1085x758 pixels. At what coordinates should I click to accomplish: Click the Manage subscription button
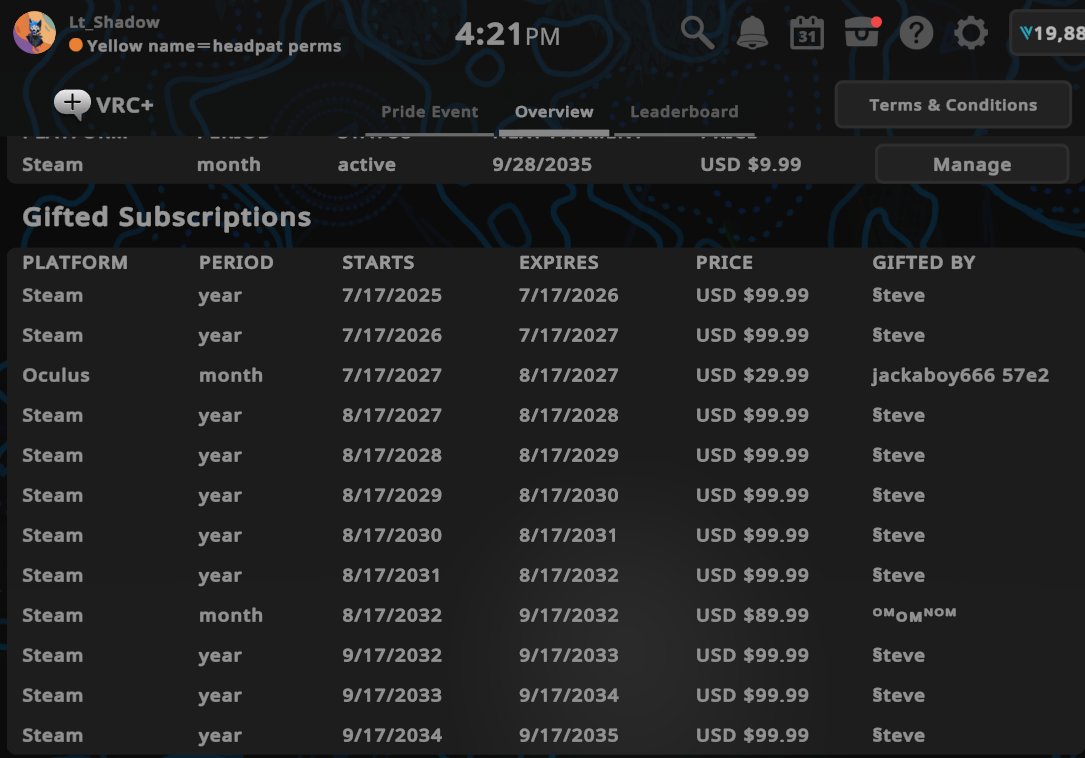(972, 164)
